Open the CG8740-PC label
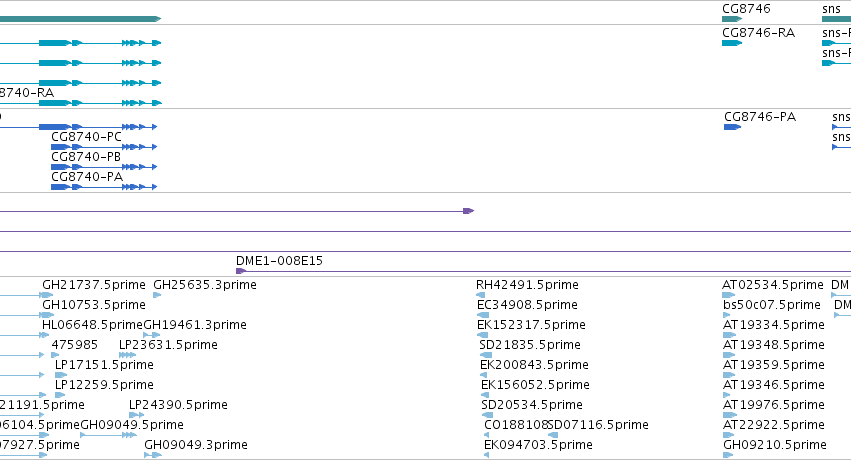The width and height of the screenshot is (851, 460). pyautogui.click(x=86, y=137)
